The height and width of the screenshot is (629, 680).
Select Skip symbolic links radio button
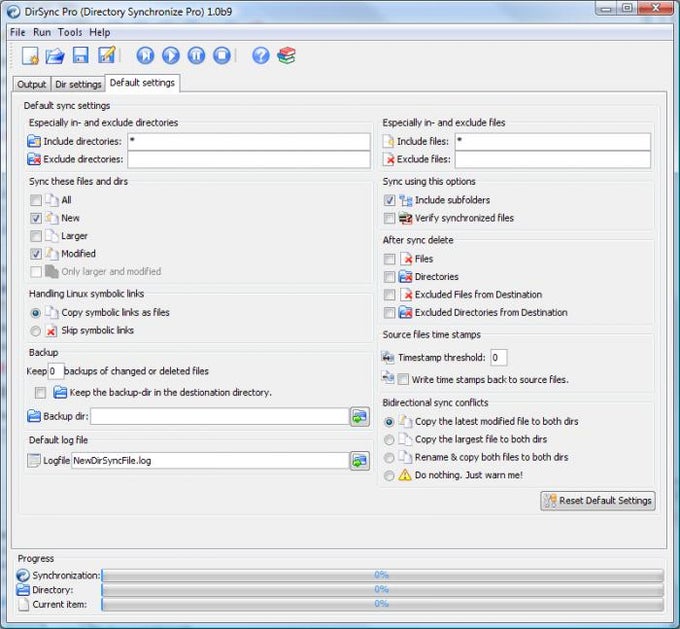point(36,331)
